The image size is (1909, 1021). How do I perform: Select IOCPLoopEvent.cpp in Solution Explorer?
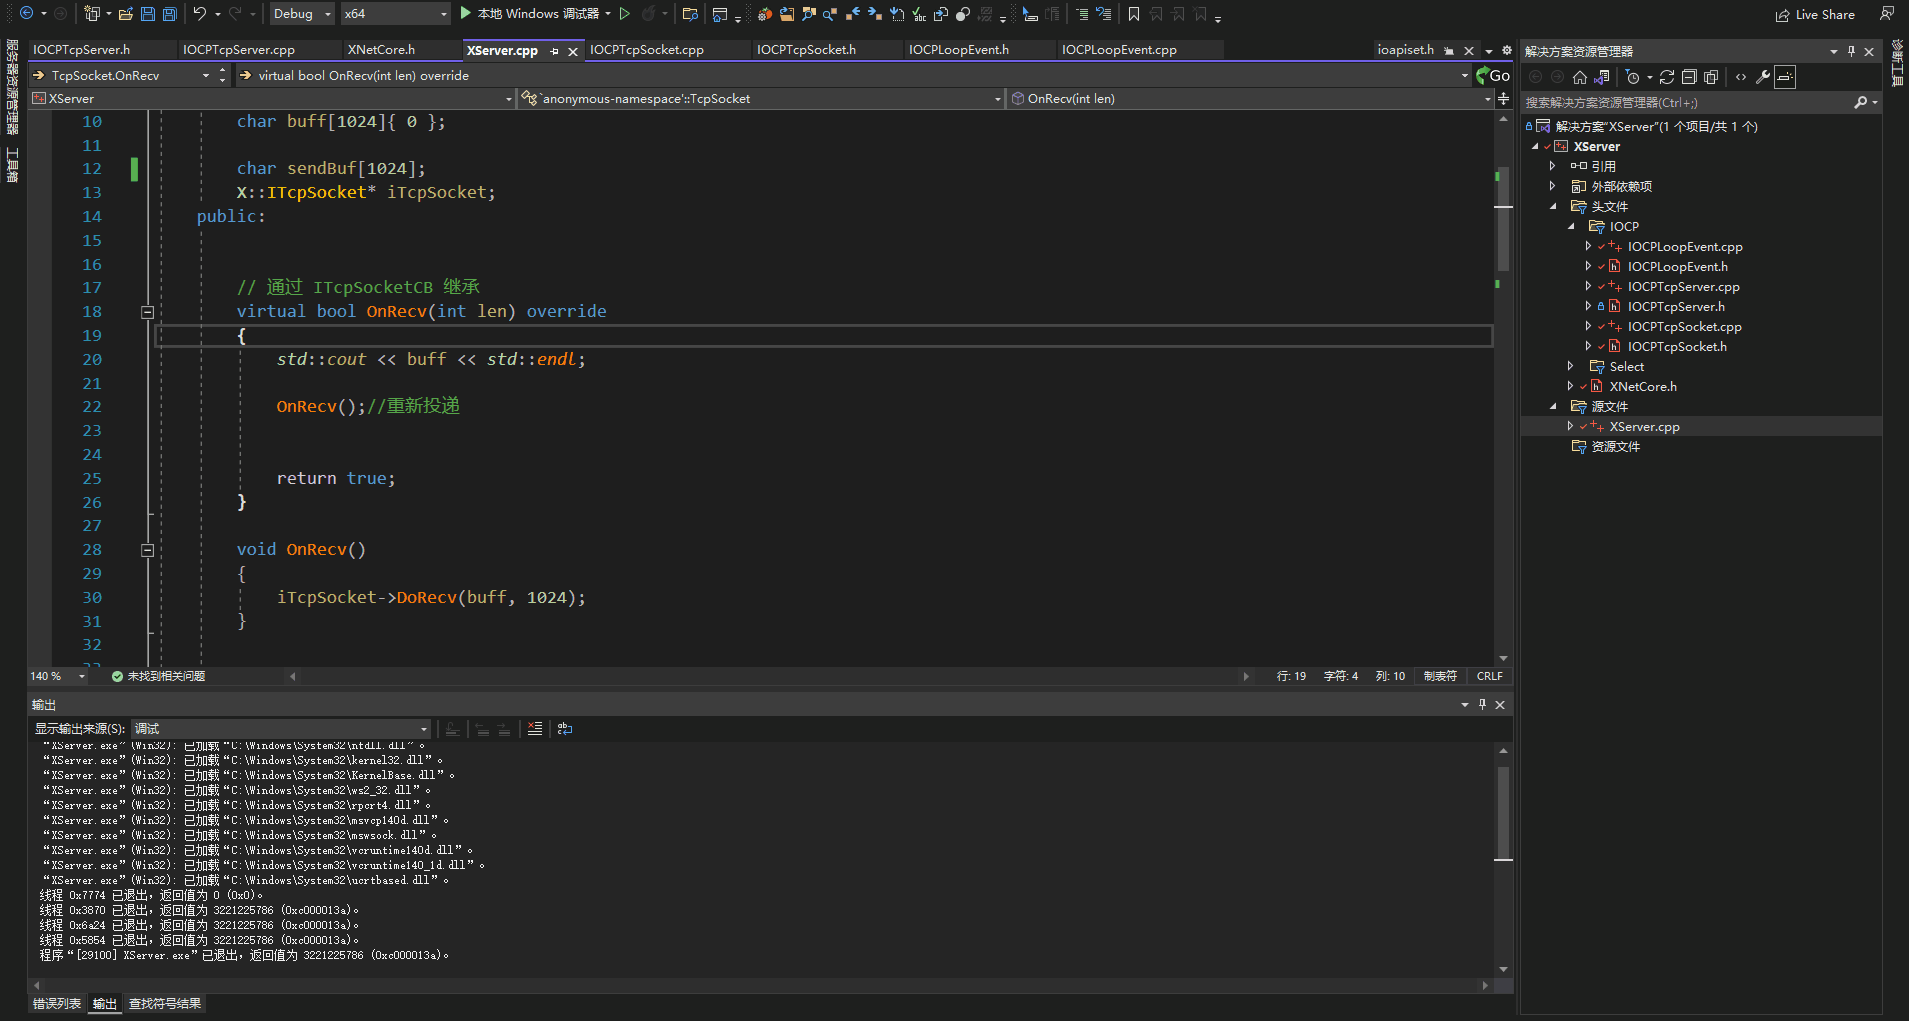pos(1684,247)
